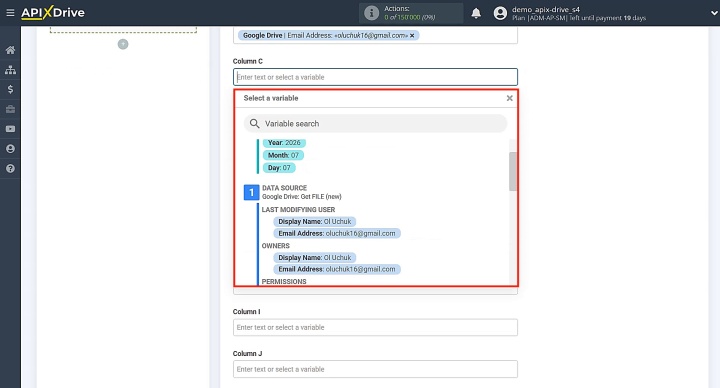Viewport: 720px width, 388px height.
Task: Open the connections sitemap icon
Action: 10,70
